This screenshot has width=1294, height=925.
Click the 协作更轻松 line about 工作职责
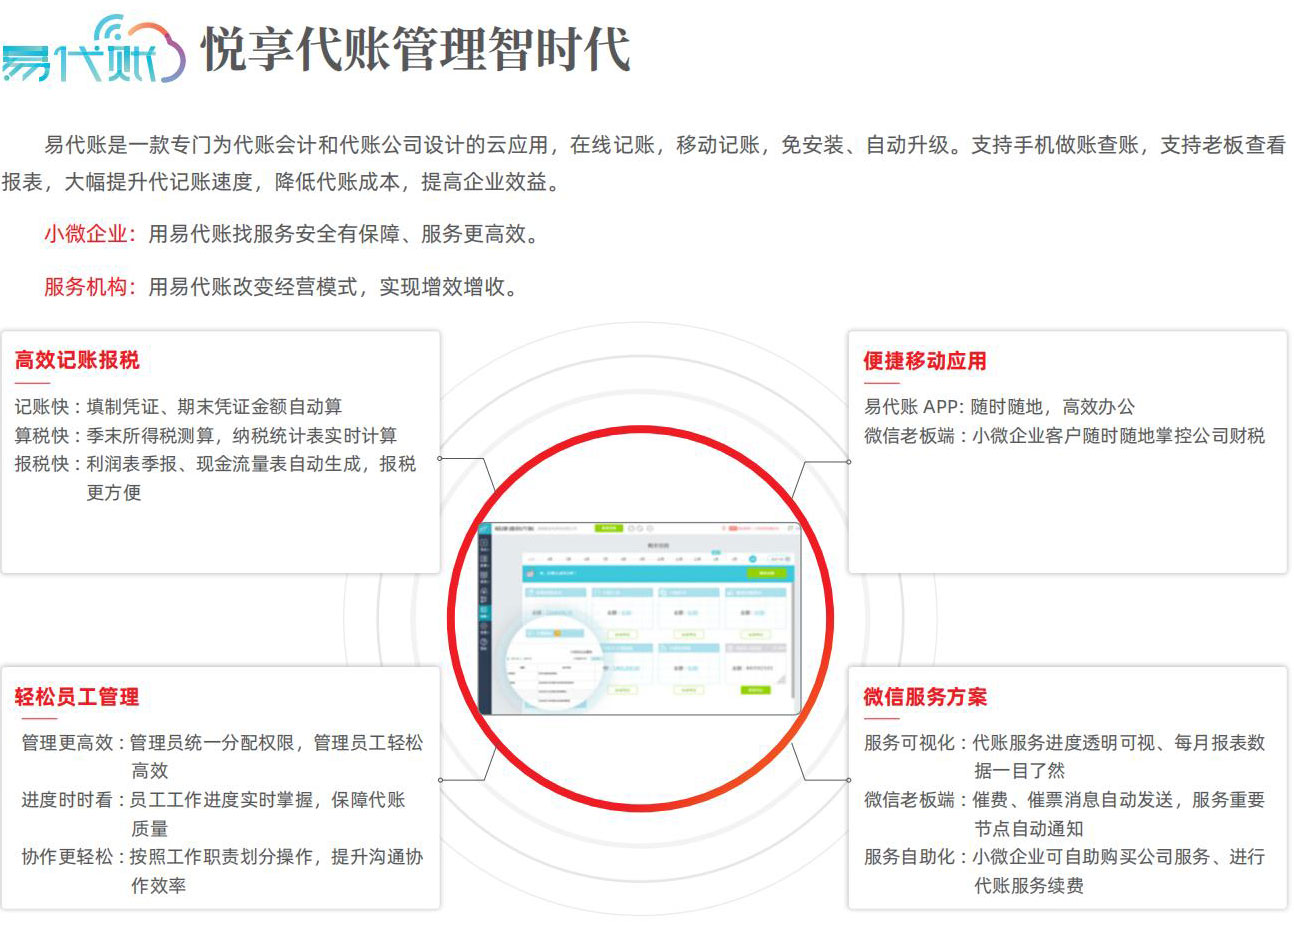point(222,871)
